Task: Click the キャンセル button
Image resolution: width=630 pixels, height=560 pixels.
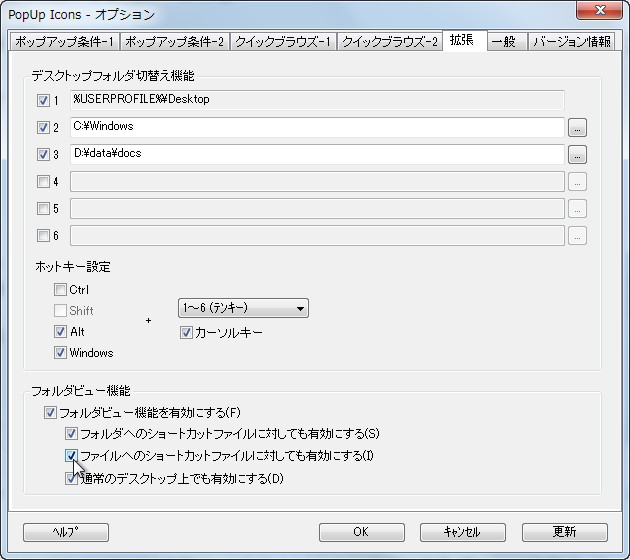Action: (x=462, y=532)
